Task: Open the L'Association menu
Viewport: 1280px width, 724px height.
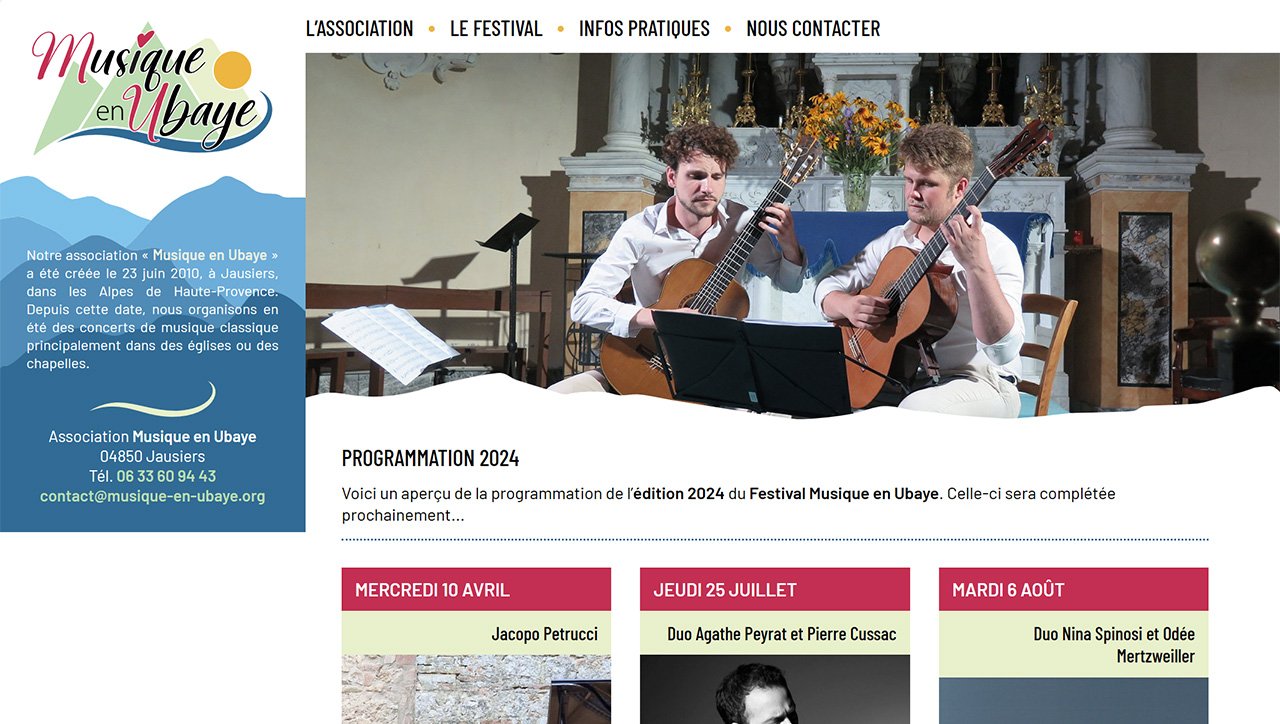Action: [359, 29]
